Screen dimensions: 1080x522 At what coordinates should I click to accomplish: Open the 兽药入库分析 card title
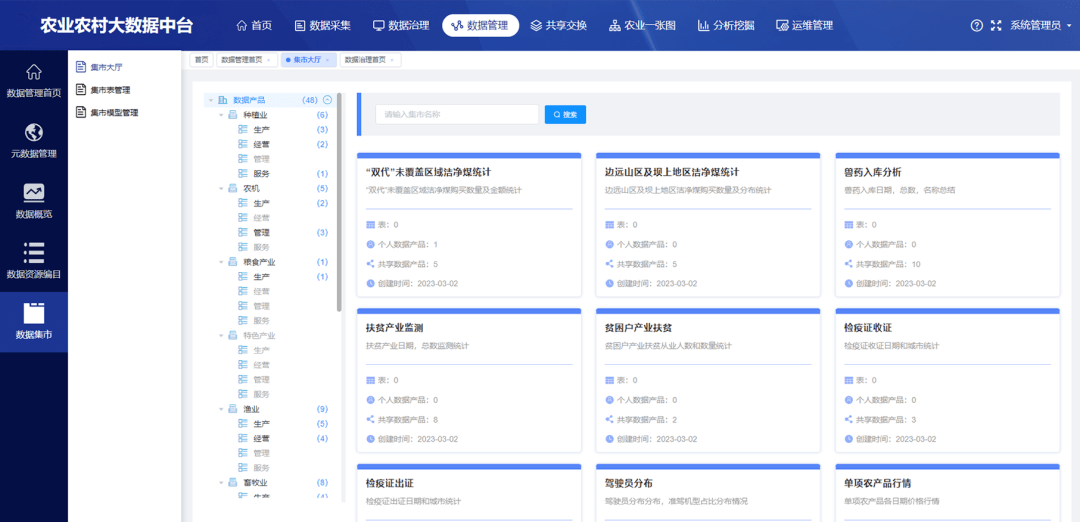tap(872, 171)
